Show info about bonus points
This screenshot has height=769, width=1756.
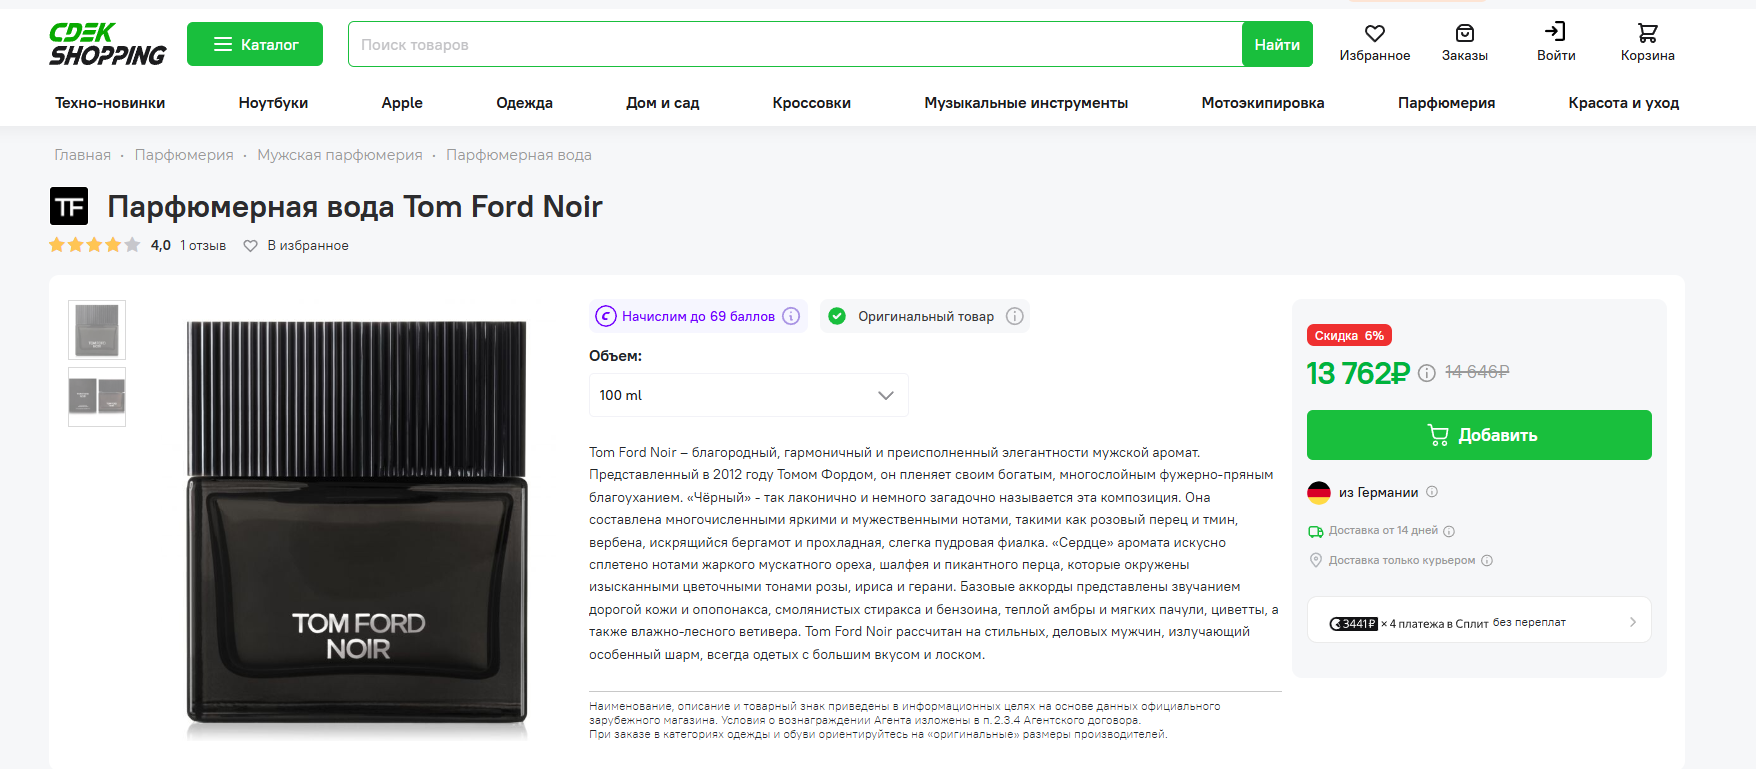(791, 316)
